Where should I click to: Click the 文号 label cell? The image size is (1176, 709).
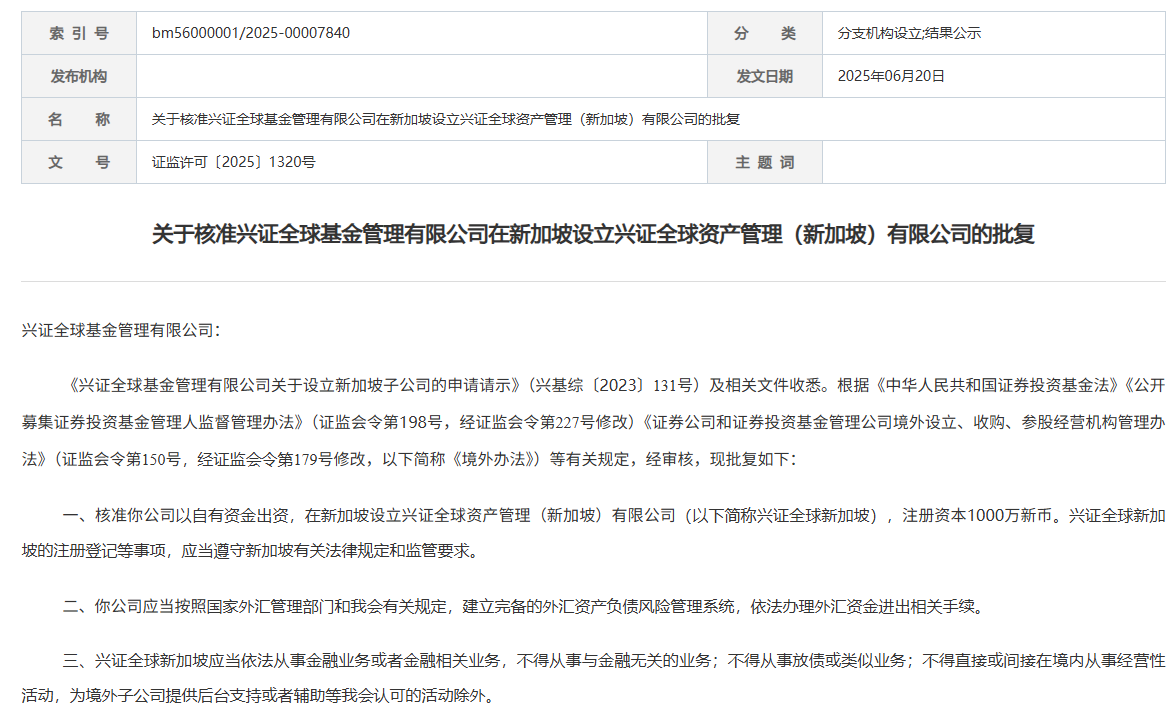tap(79, 162)
